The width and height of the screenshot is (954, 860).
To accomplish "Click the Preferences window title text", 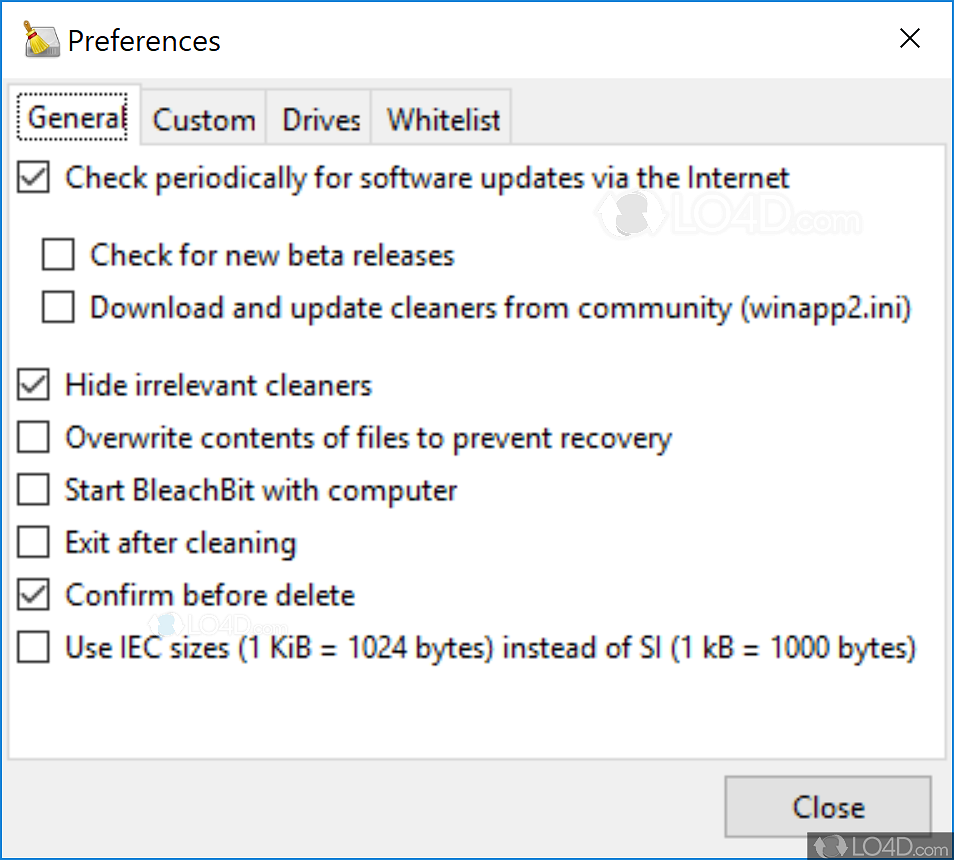I will [x=144, y=41].
